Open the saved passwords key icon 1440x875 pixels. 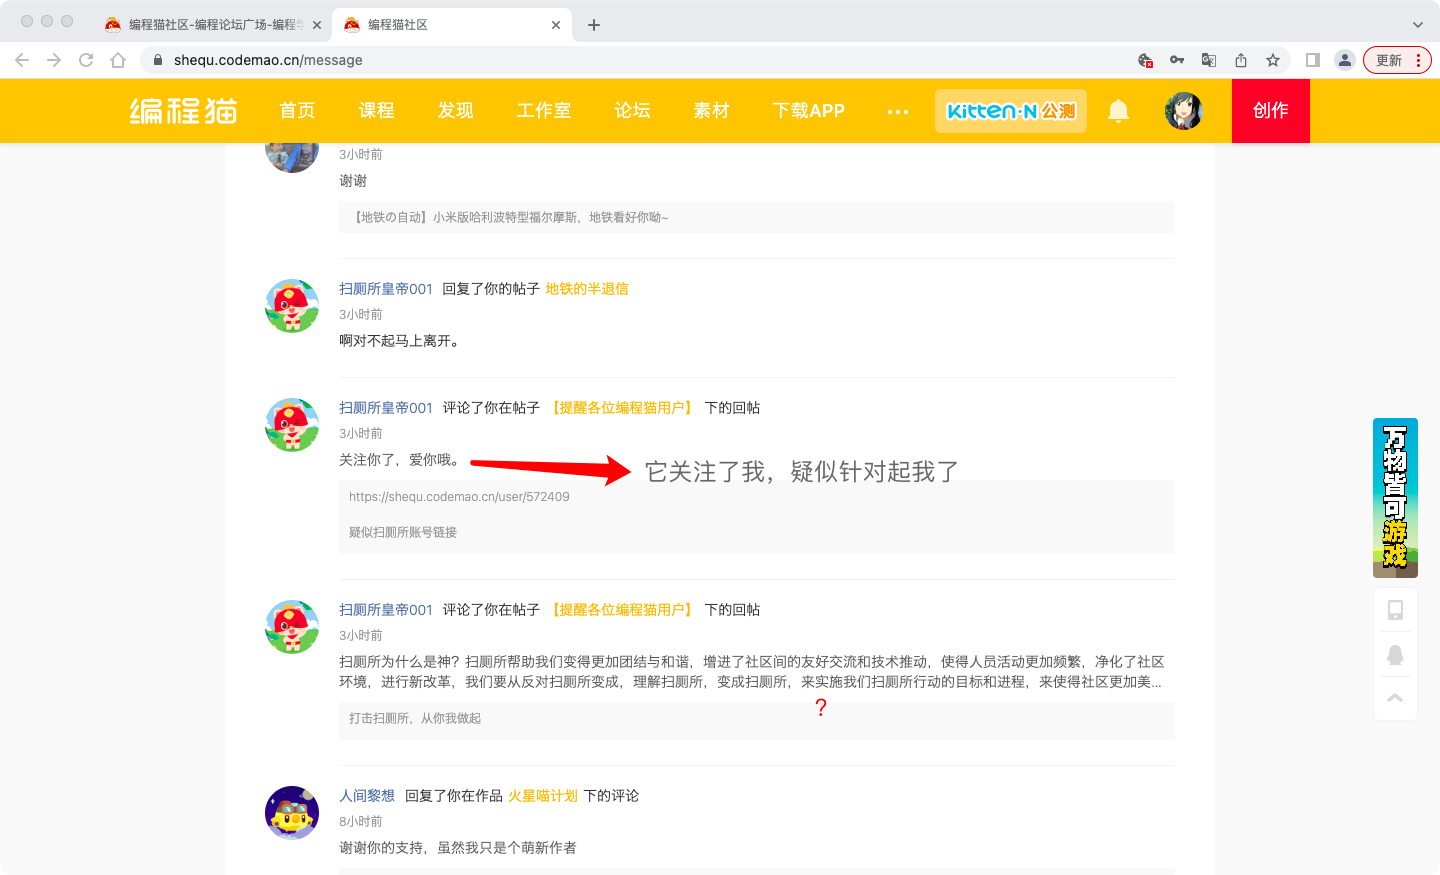(x=1177, y=60)
